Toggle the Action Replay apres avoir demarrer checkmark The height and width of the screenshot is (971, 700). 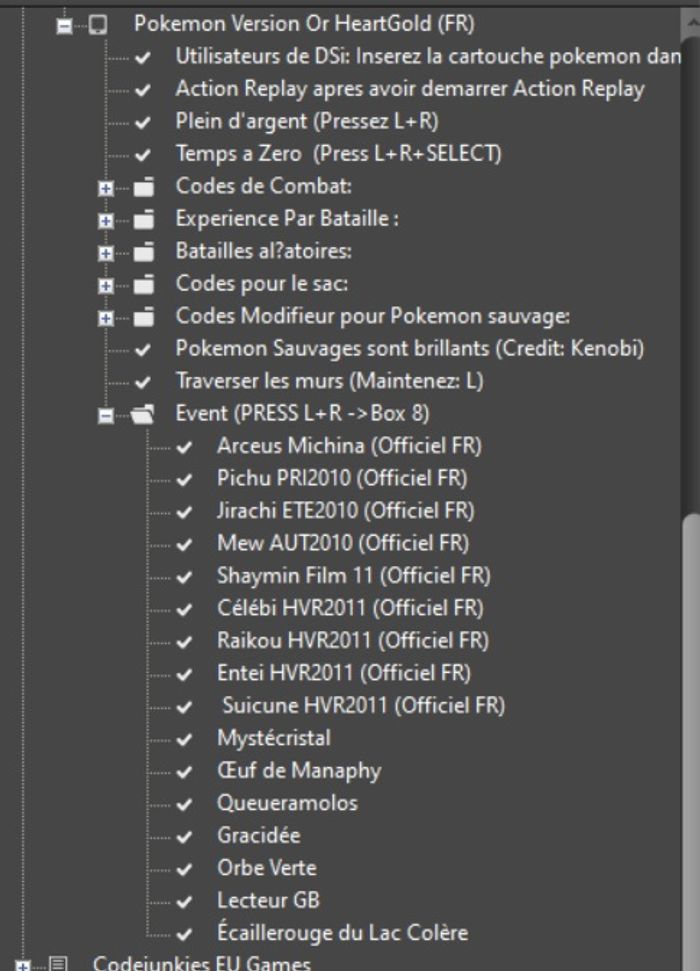[142, 90]
